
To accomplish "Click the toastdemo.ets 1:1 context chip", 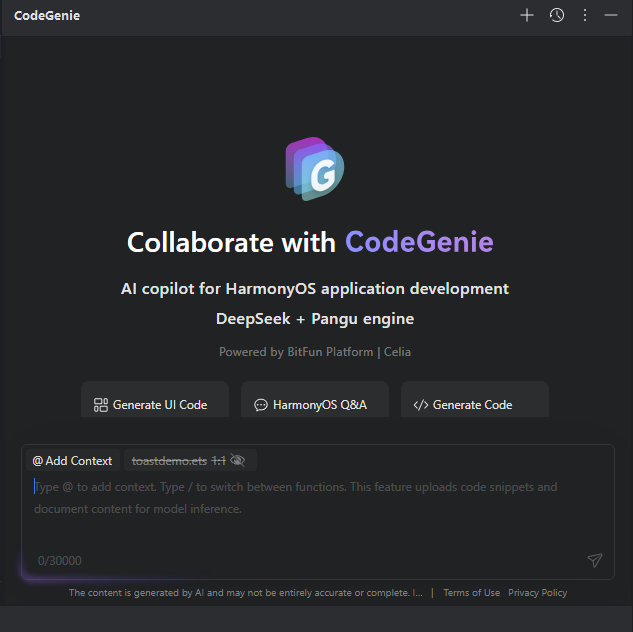I will coord(190,460).
